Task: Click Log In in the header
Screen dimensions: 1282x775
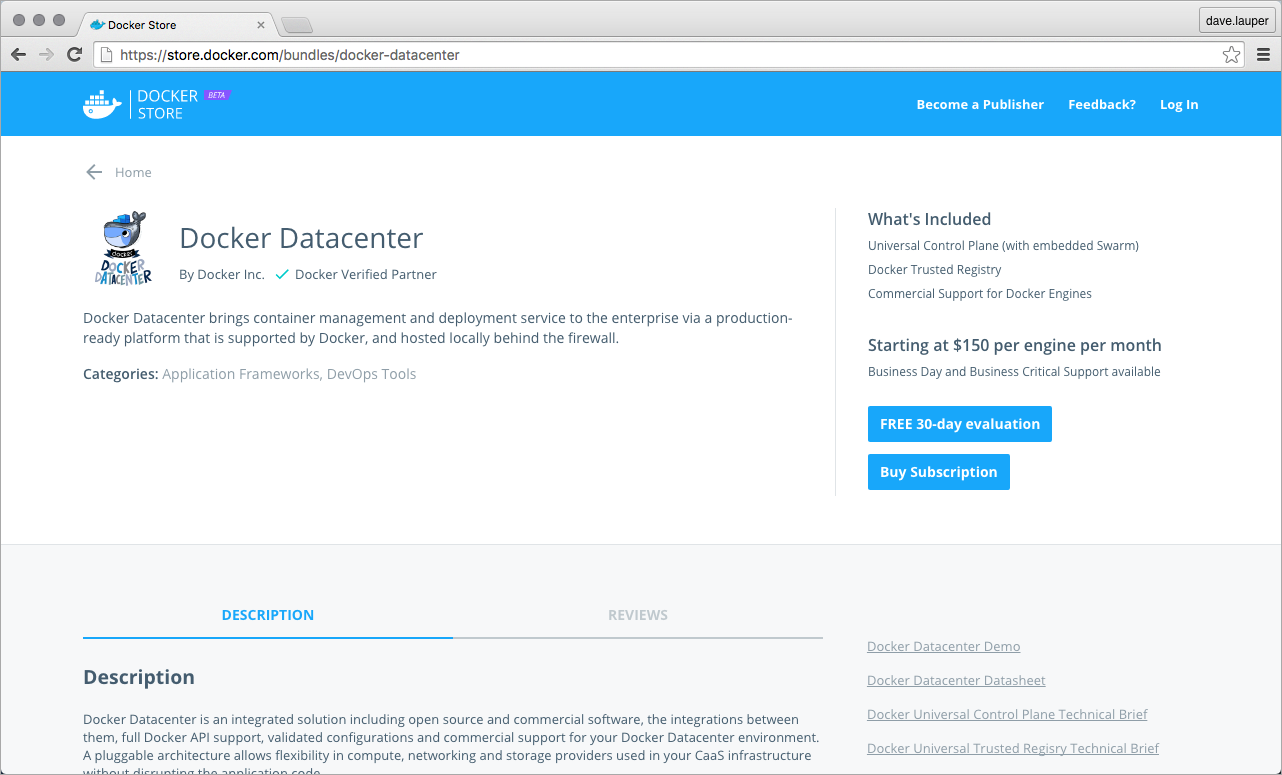Action: (x=1178, y=104)
